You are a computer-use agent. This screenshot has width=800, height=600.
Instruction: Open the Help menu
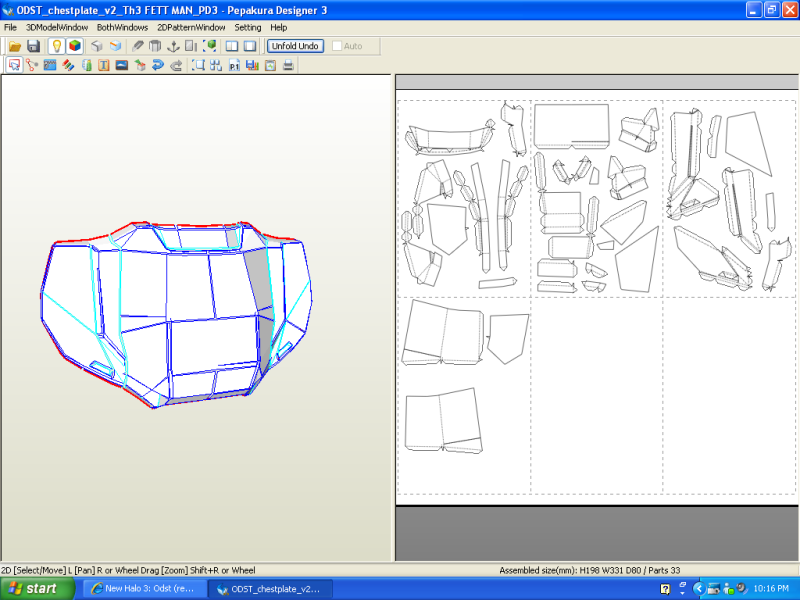279,28
